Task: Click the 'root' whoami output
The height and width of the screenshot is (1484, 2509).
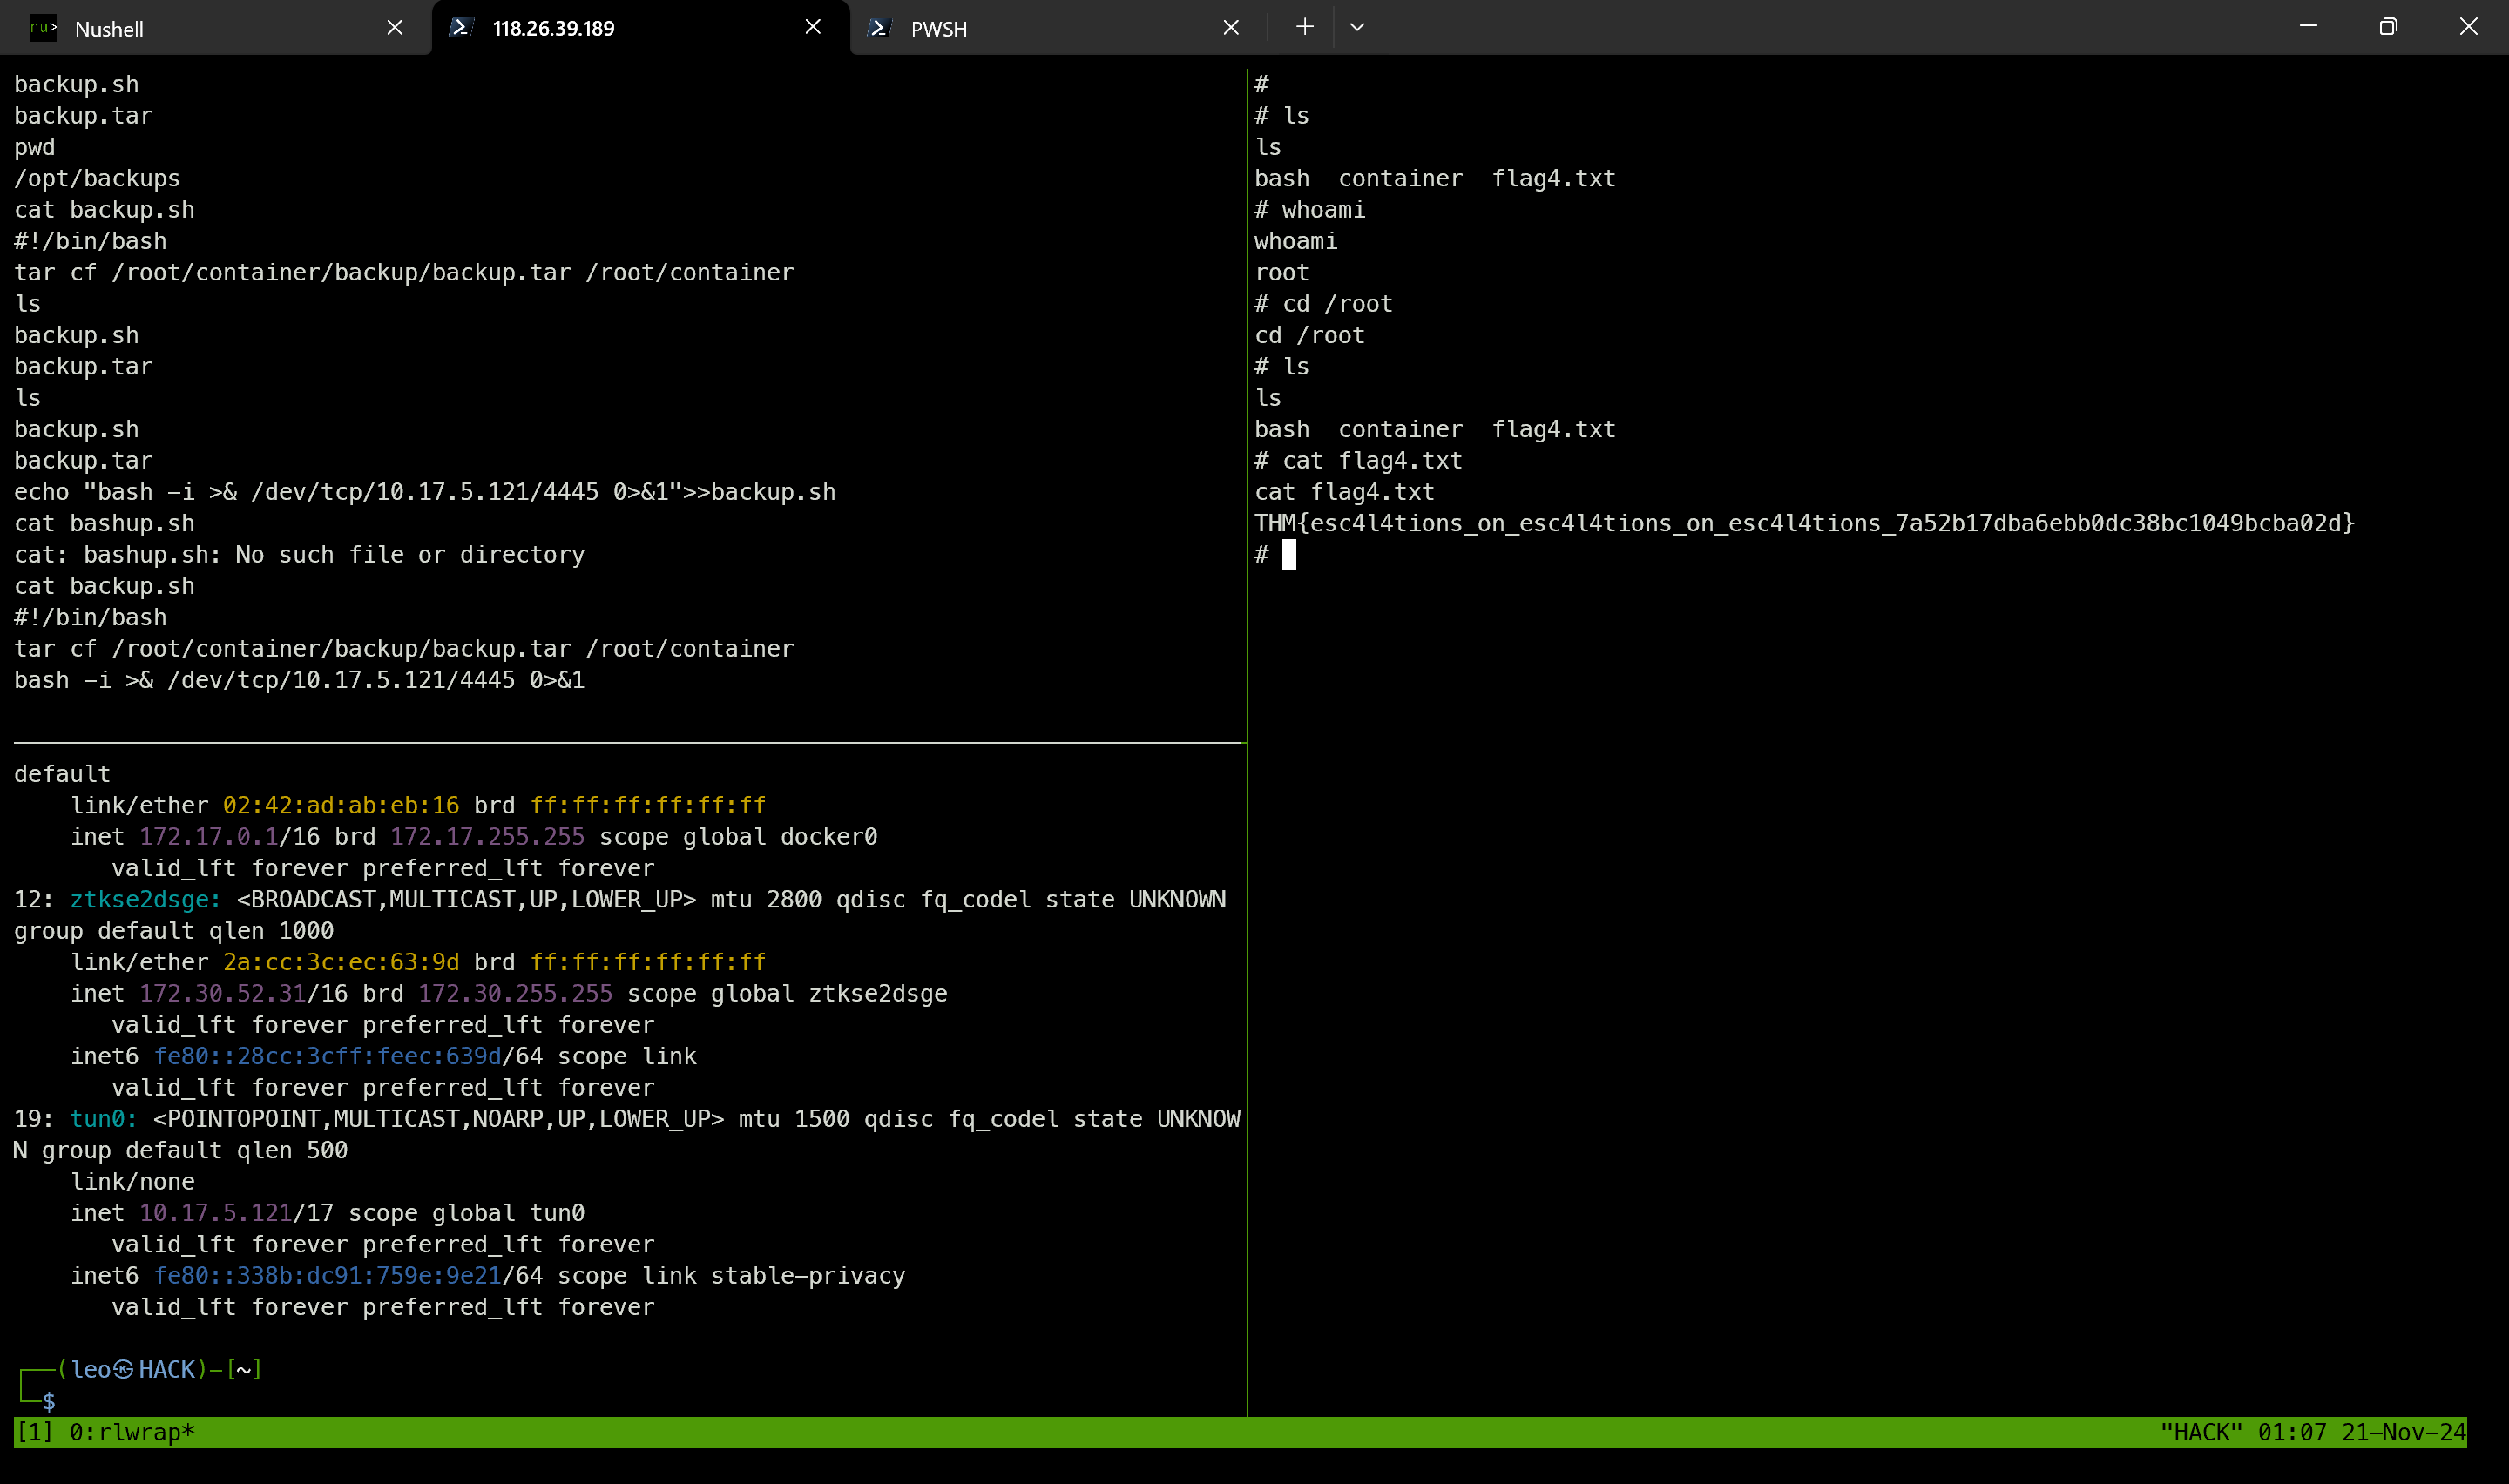Action: (1281, 273)
